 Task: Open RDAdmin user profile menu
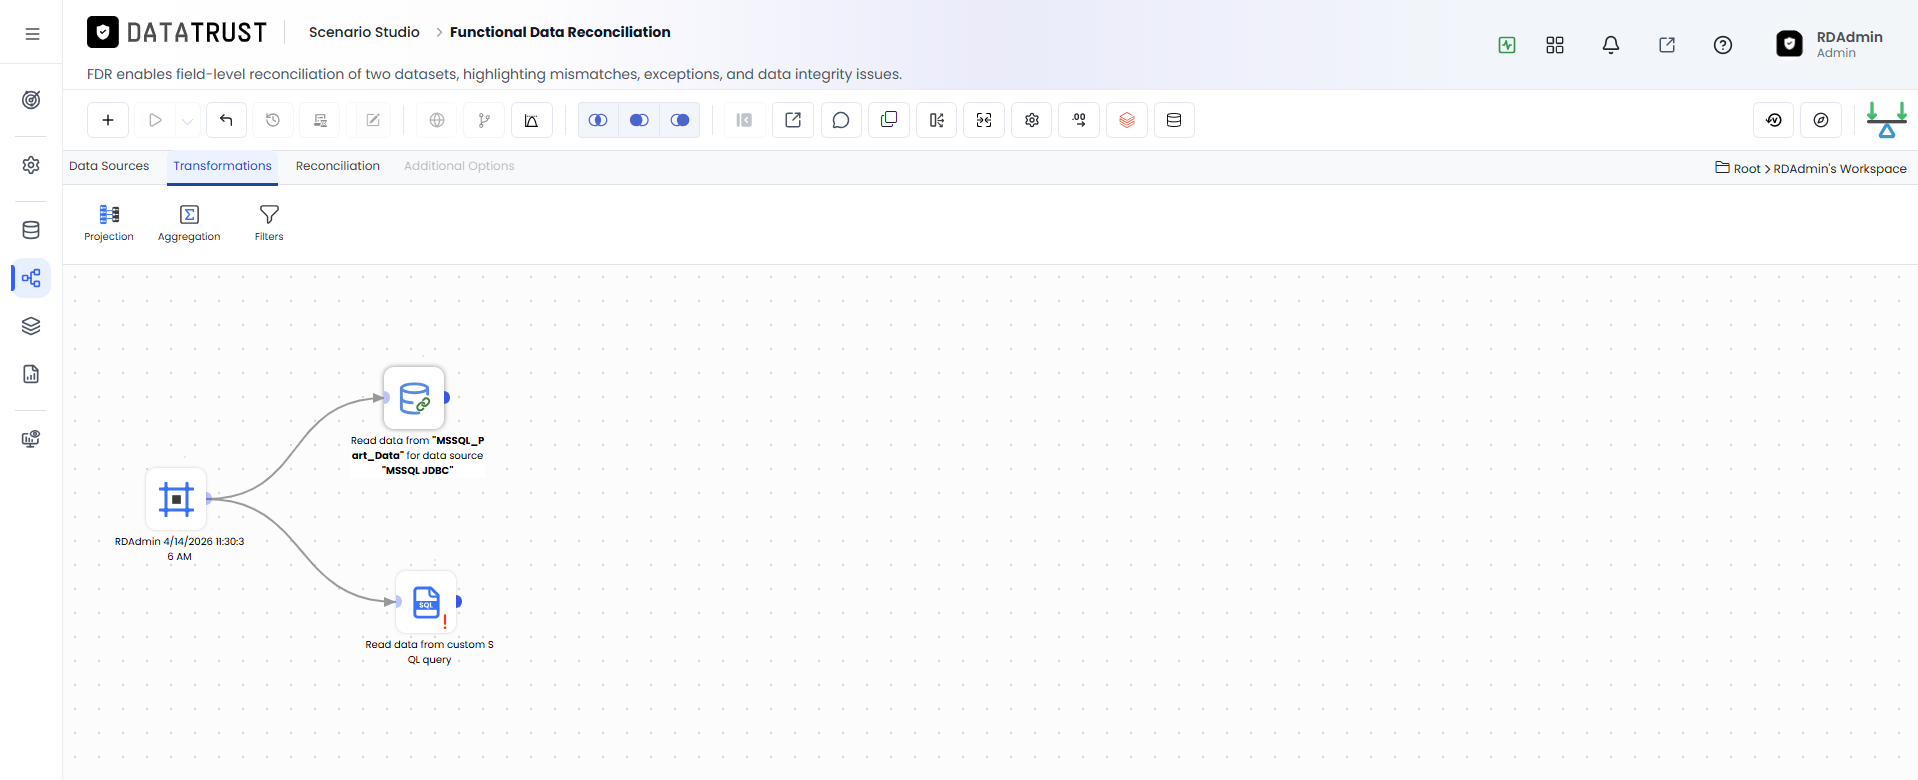point(1830,44)
